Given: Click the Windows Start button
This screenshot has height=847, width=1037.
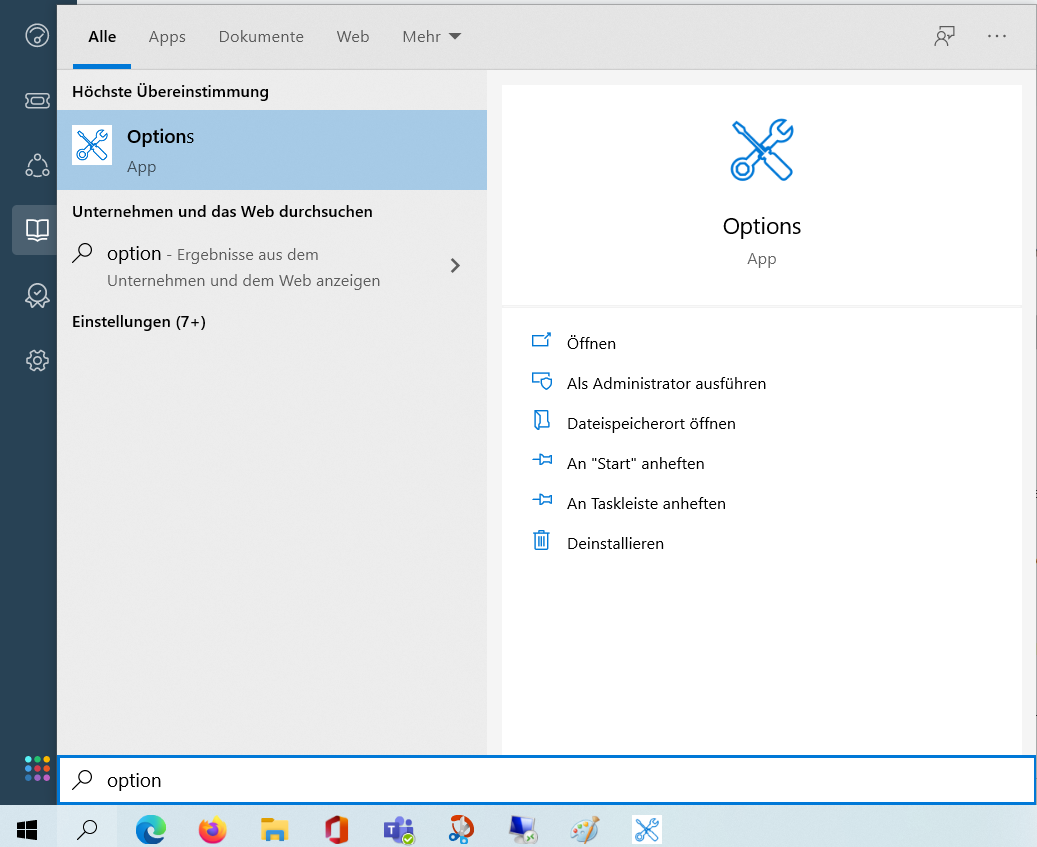Looking at the screenshot, I should click(27, 829).
